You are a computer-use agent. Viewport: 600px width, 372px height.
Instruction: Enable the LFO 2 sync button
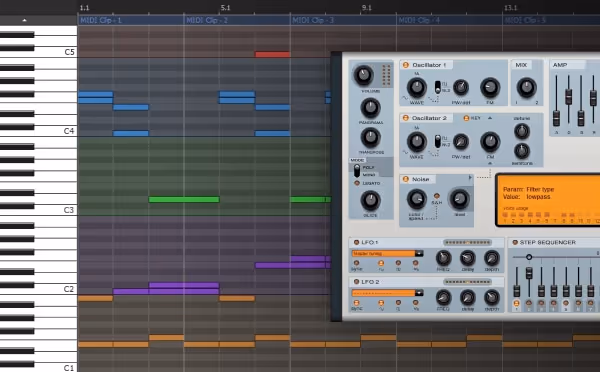[x=357, y=302]
